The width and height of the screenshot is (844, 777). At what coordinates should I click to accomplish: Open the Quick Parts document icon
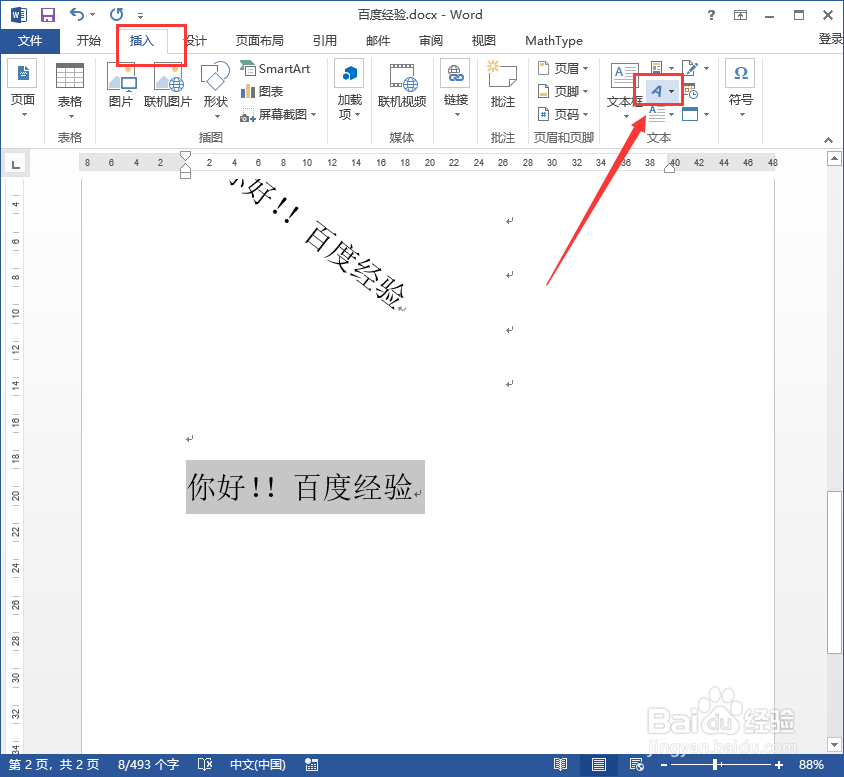pyautogui.click(x=657, y=68)
